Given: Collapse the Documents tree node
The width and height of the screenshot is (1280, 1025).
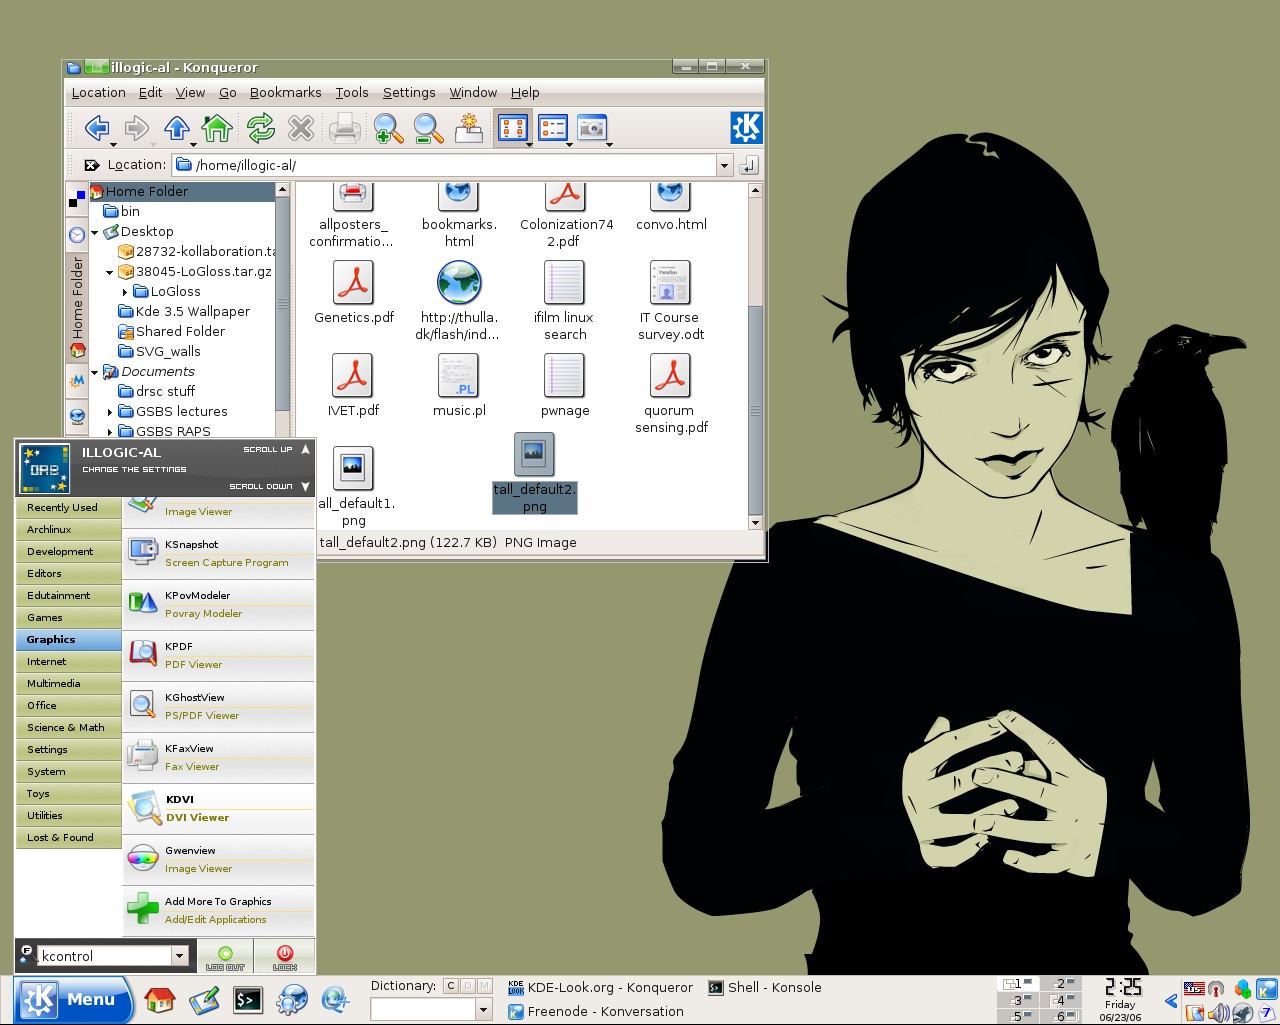Looking at the screenshot, I should point(95,372).
